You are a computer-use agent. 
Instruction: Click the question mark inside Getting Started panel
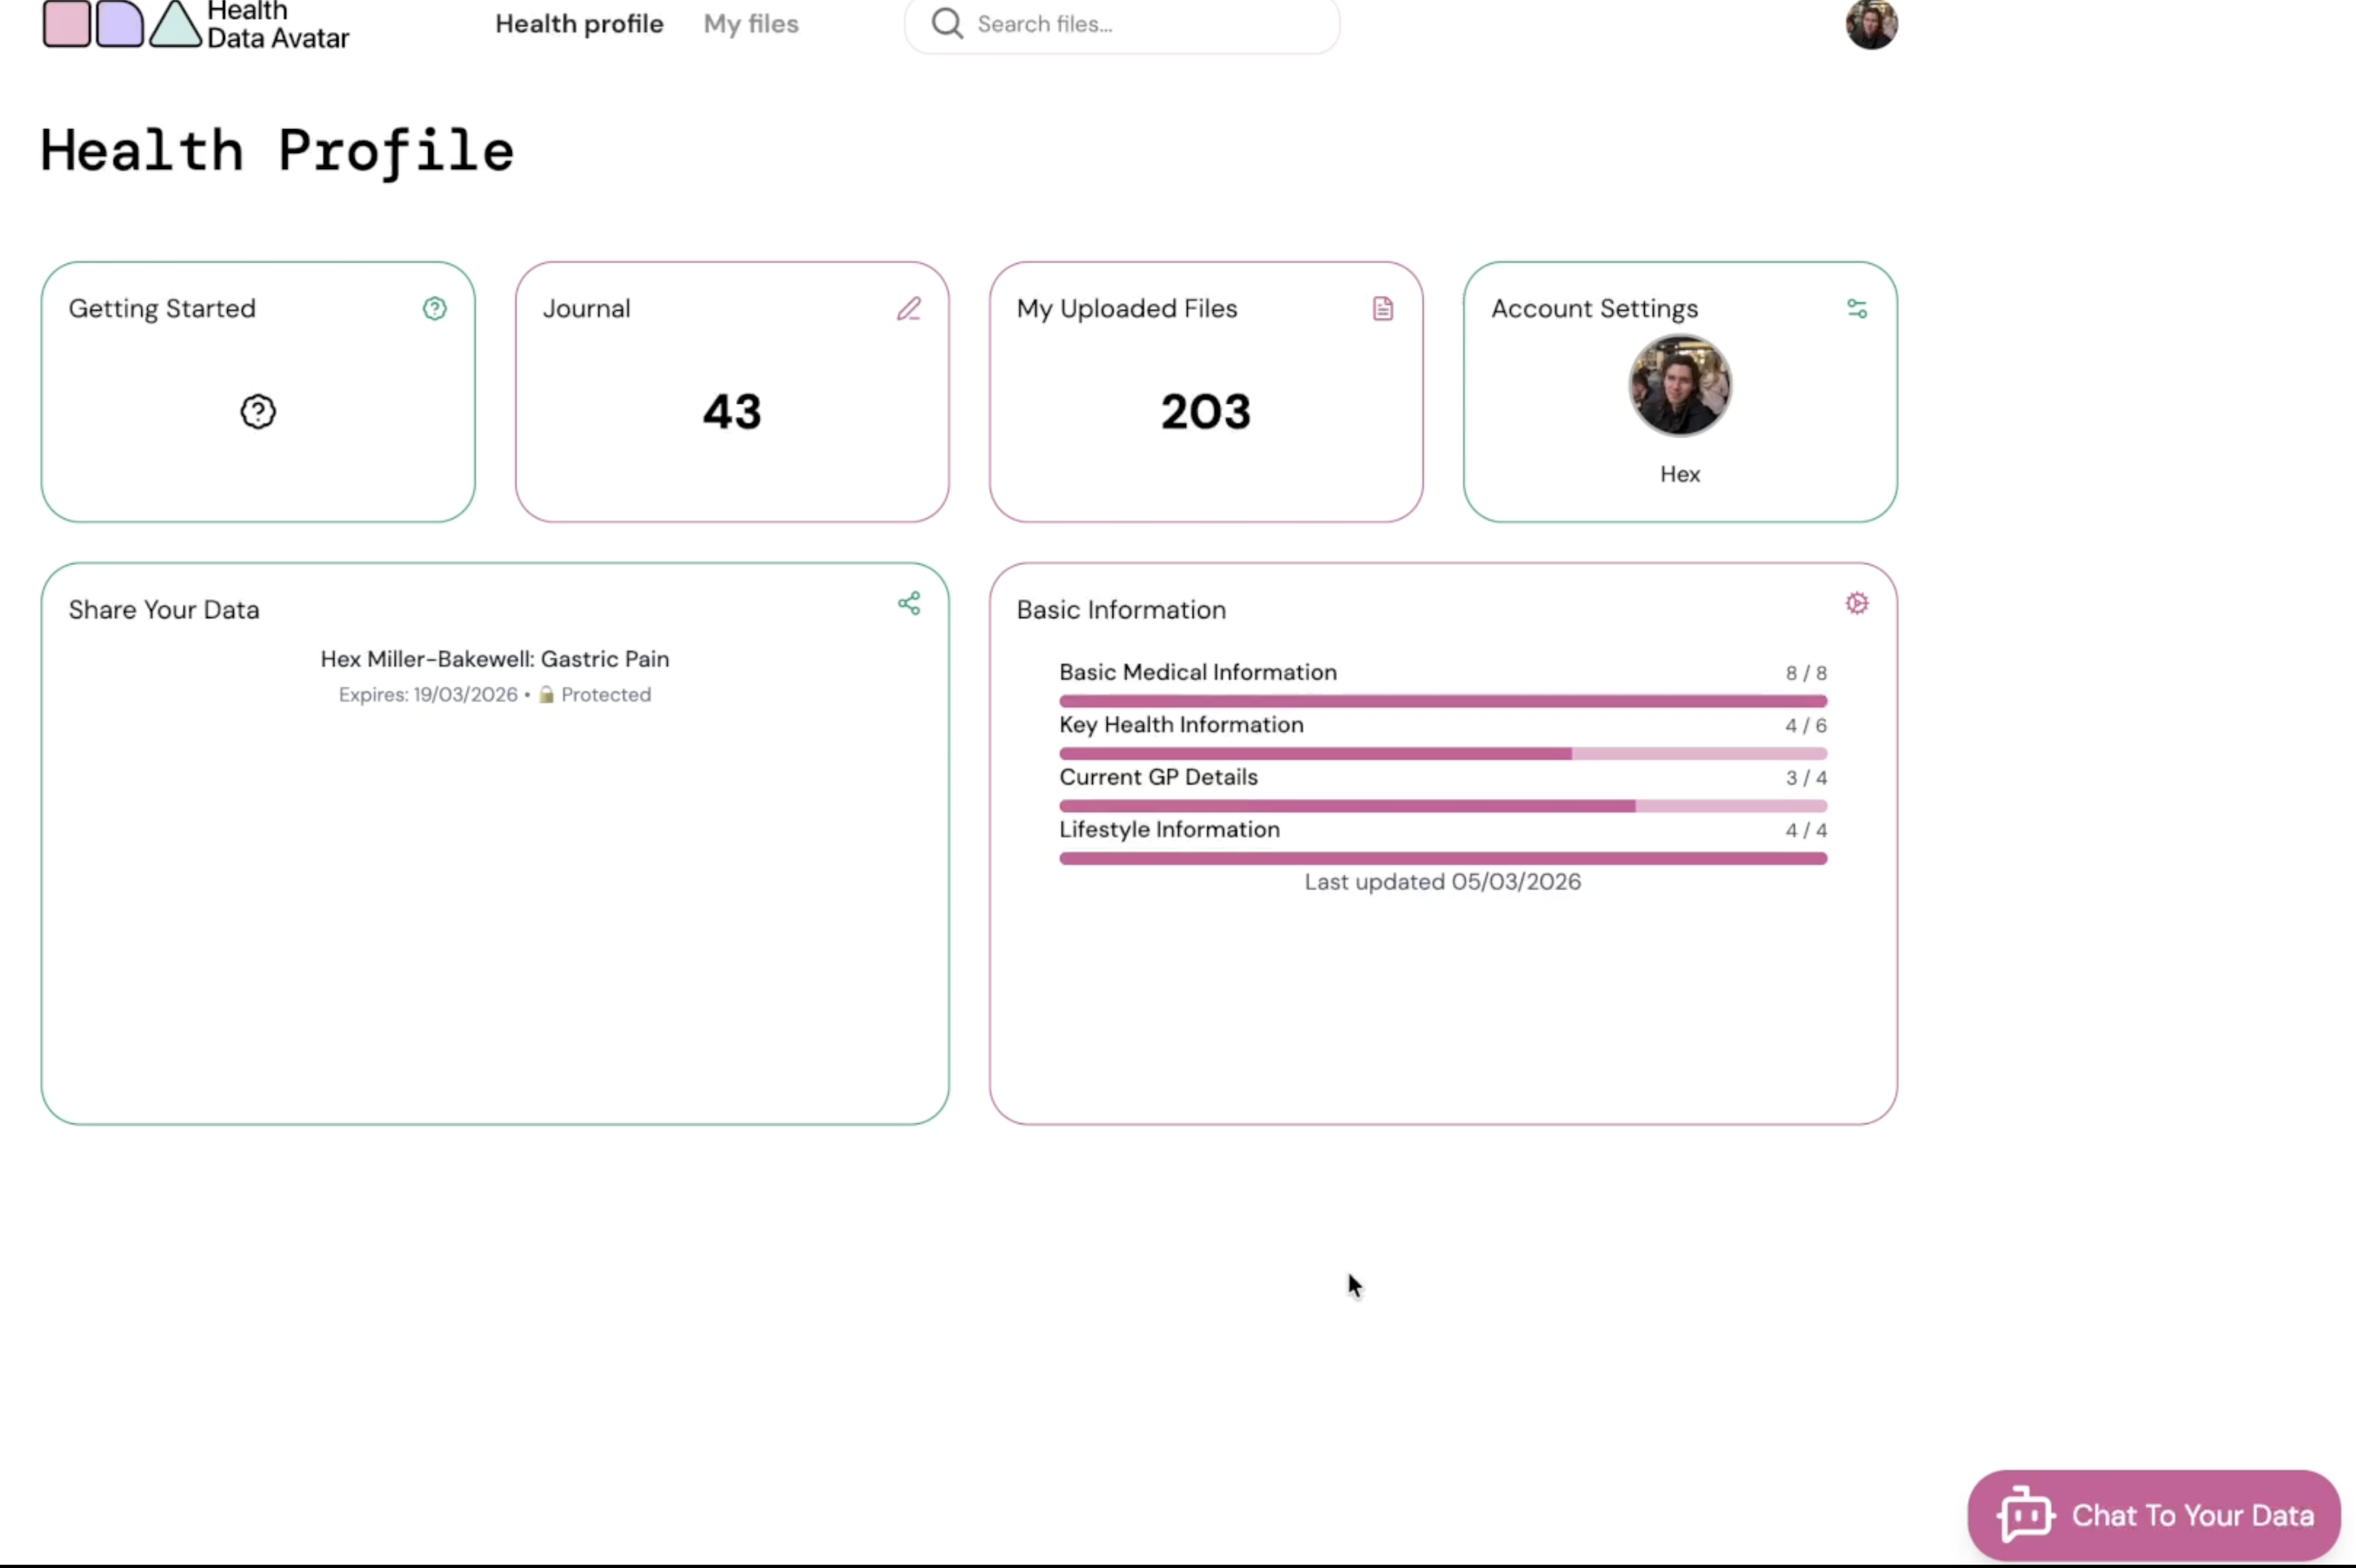coord(258,411)
